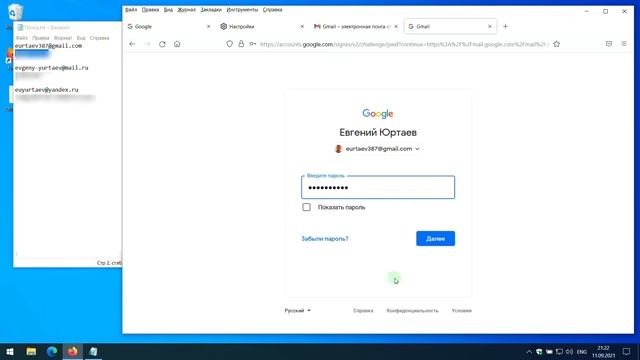The height and width of the screenshot is (360, 640).
Task: Open the Pocket save icon in toolbar
Action: (609, 44)
